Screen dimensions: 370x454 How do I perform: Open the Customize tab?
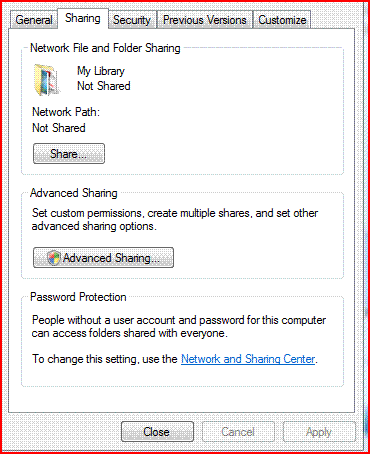[282, 20]
